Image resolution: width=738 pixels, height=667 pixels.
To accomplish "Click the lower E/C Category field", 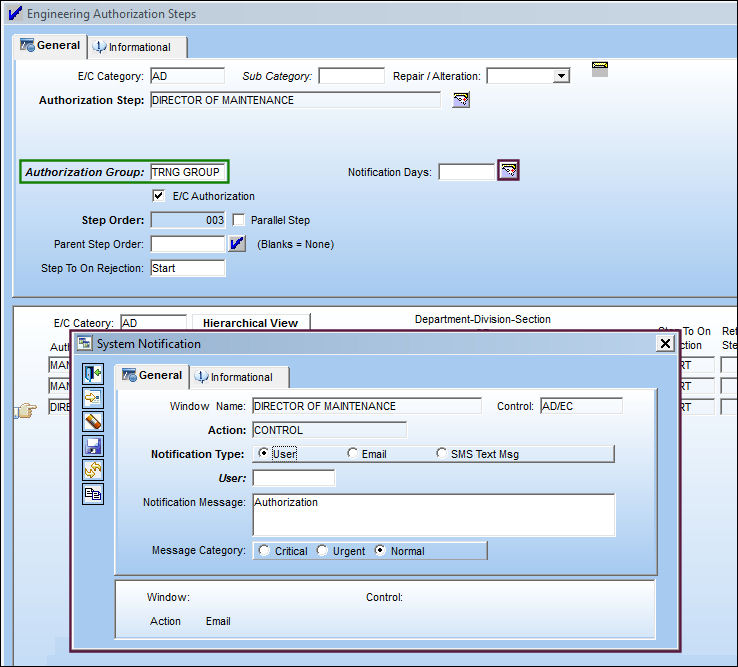I will pyautogui.click(x=153, y=323).
